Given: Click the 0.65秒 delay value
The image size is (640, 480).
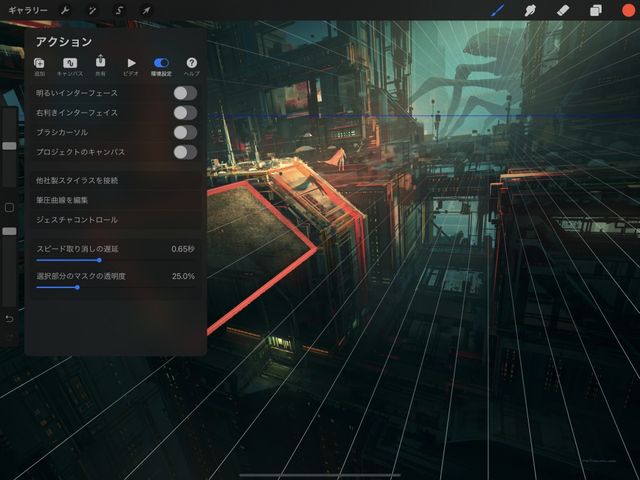Looking at the screenshot, I should 183,249.
